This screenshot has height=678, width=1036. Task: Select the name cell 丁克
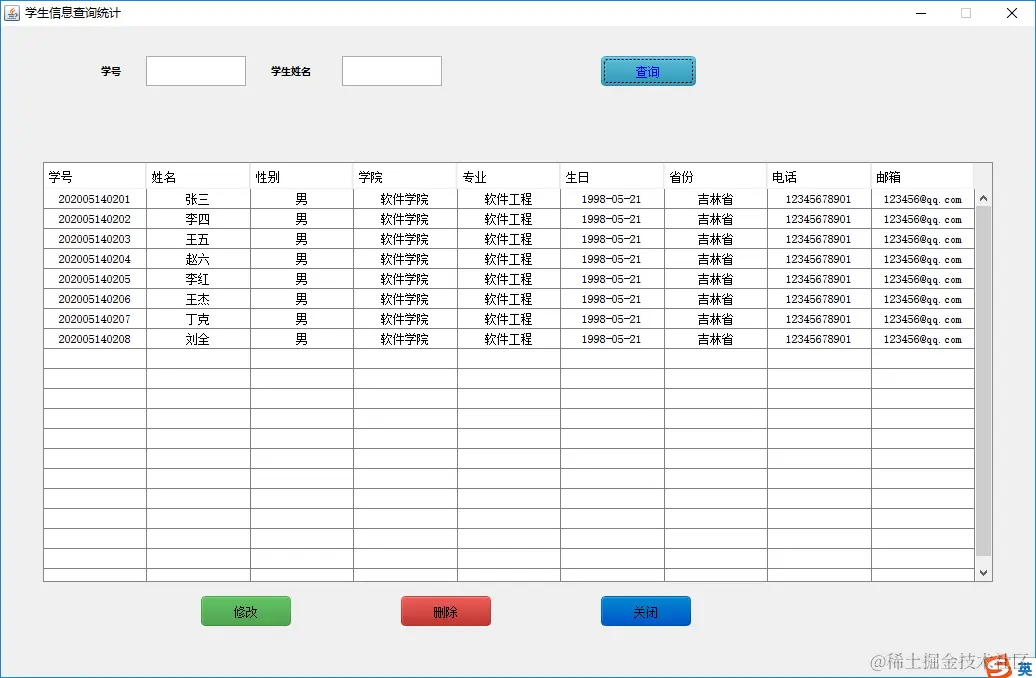pos(198,319)
